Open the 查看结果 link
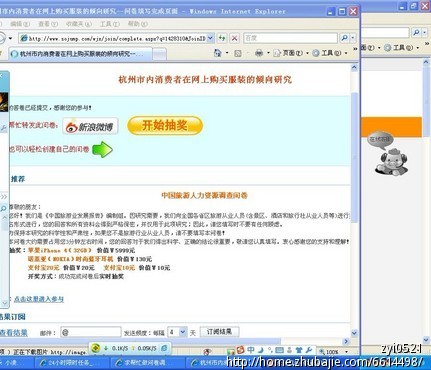 pyautogui.click(x=14, y=332)
